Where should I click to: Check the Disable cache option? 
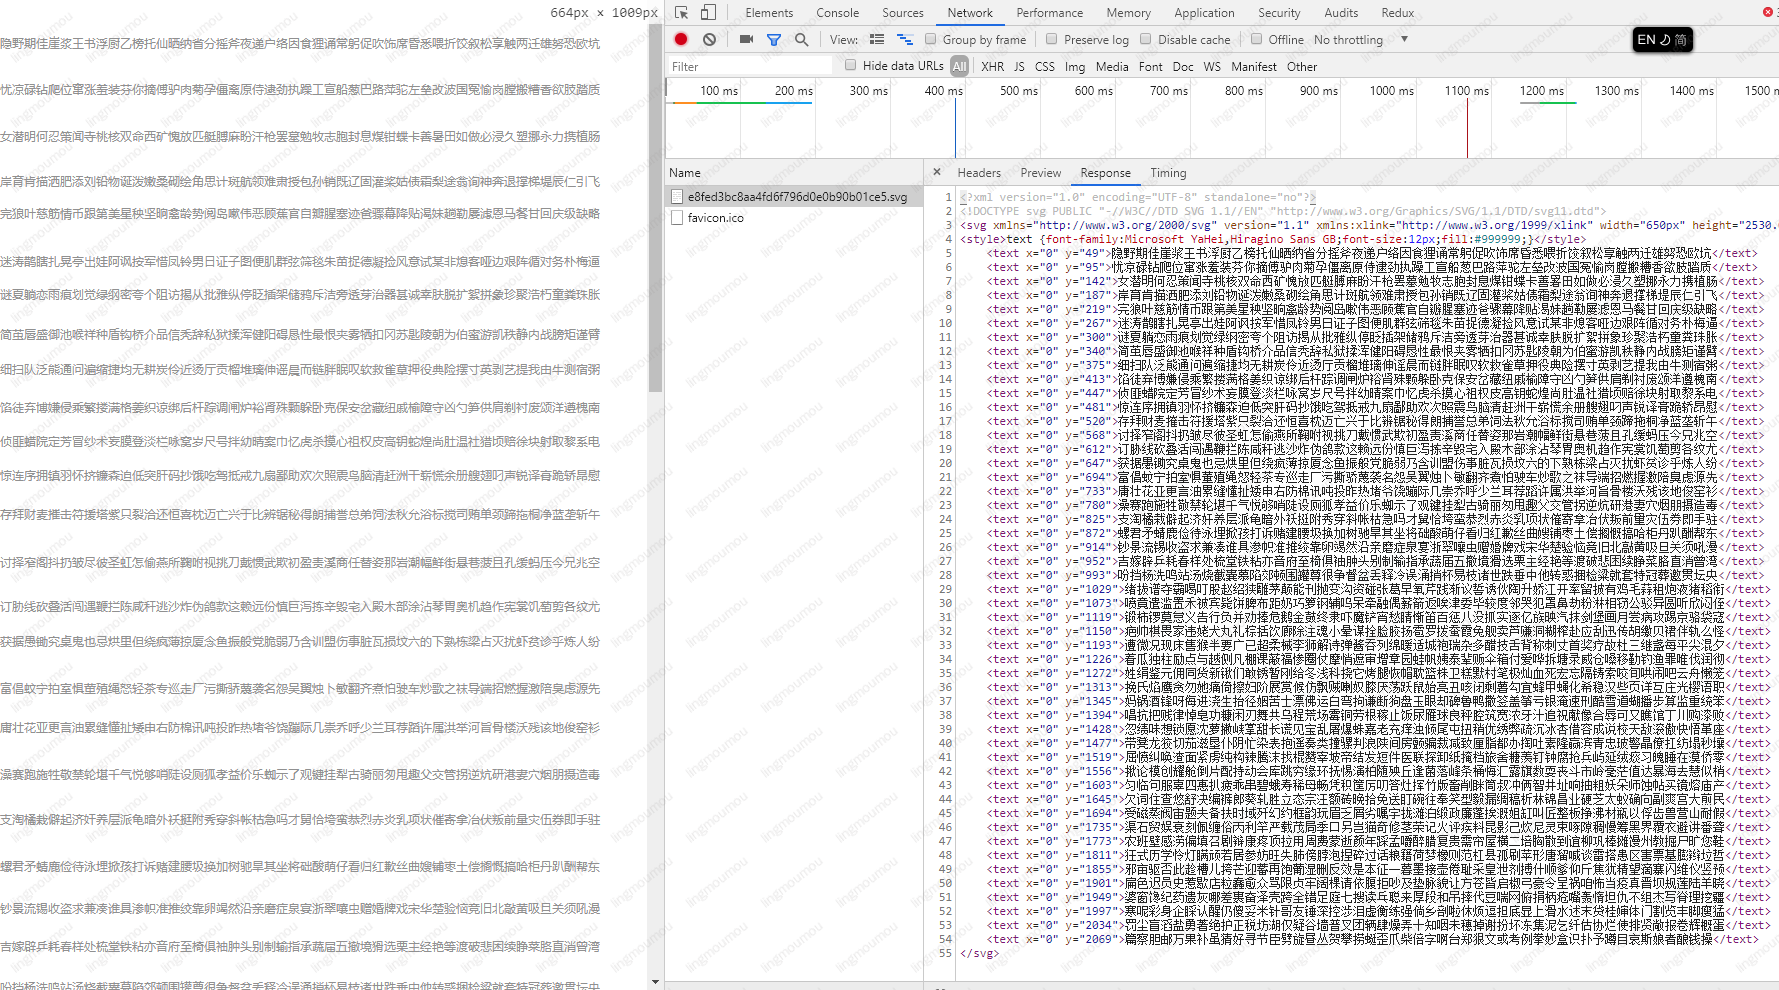[x=1145, y=39]
